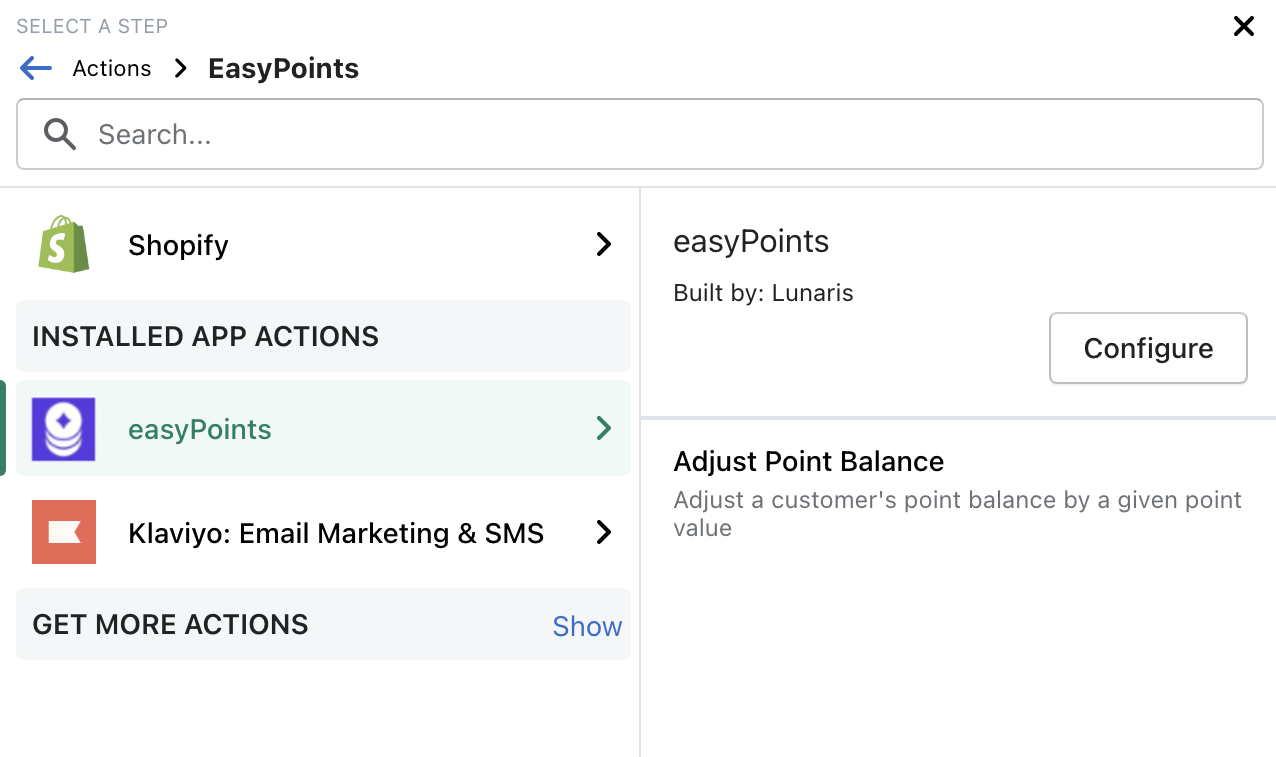Screen dimensions: 1276x757
Task: Click the magnifying glass search icon
Action: (x=60, y=134)
